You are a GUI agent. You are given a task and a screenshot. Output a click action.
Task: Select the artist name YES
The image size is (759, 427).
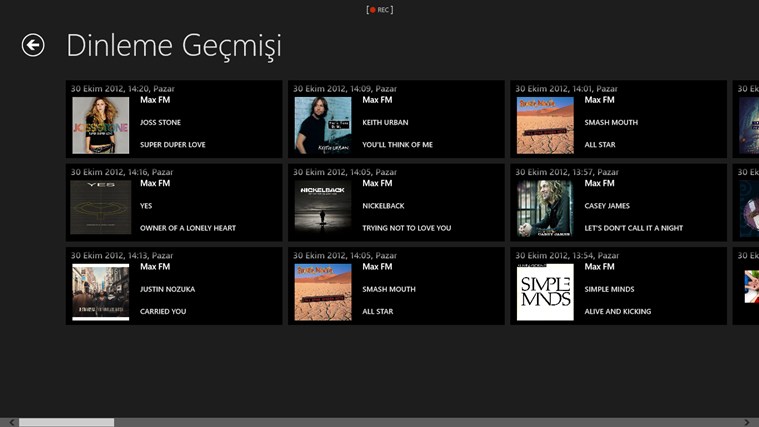(146, 206)
